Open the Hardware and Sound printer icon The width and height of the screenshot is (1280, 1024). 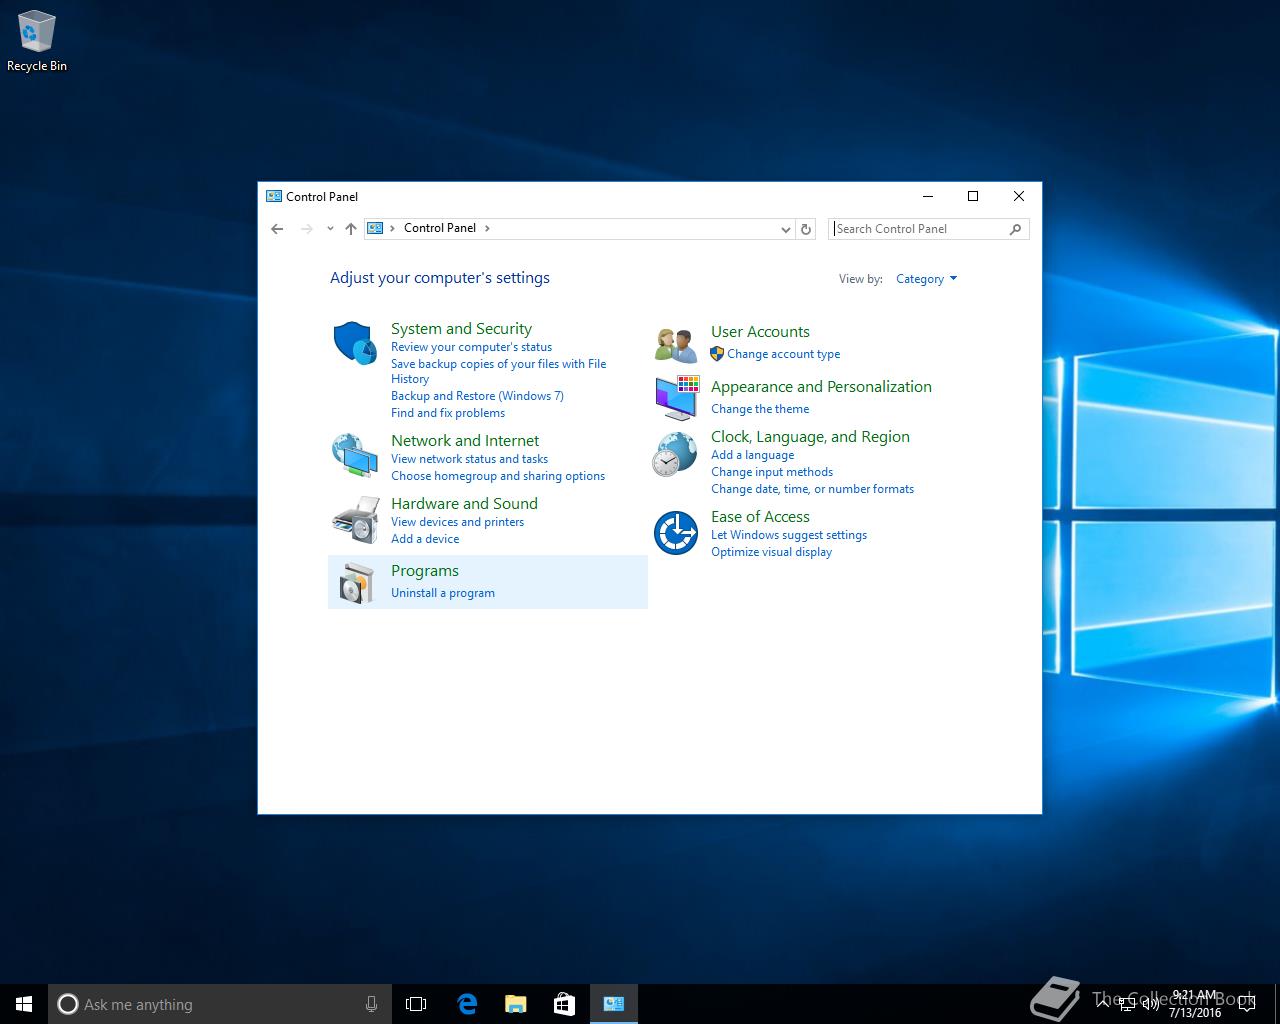tap(354, 519)
